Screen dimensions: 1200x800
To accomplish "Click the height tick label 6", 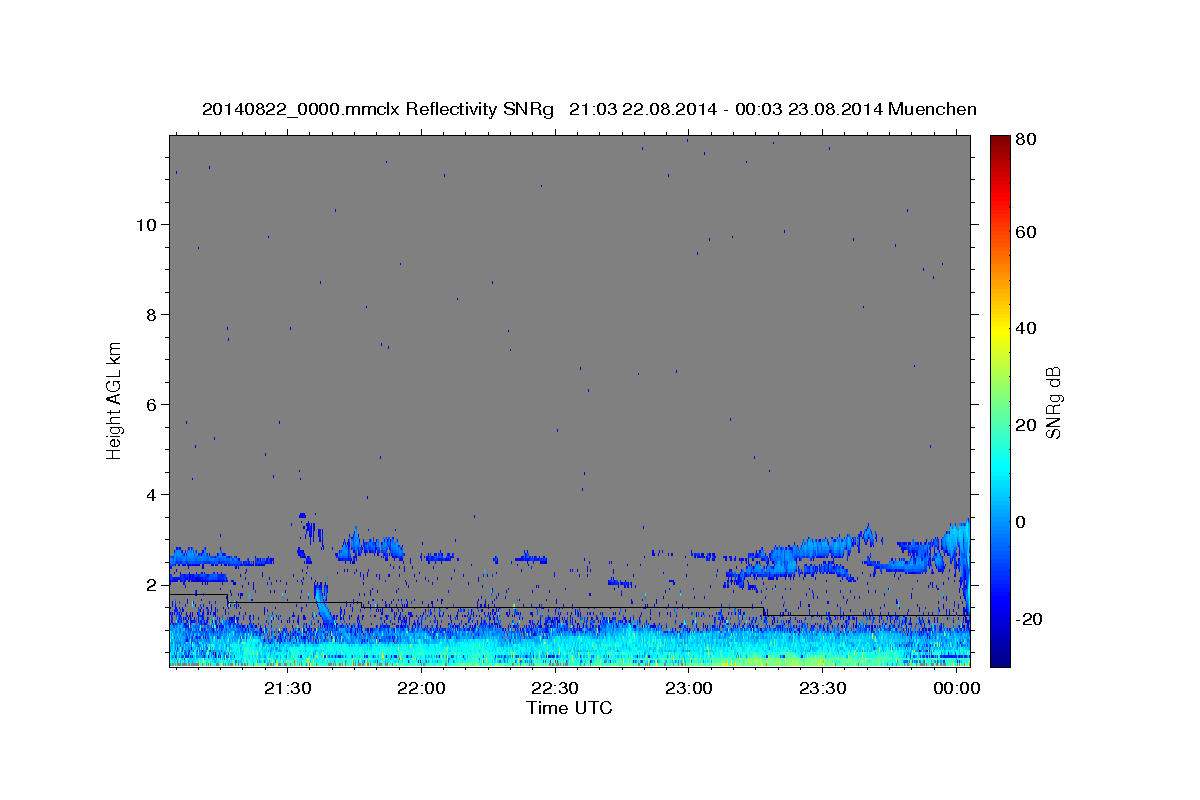I will tap(152, 404).
